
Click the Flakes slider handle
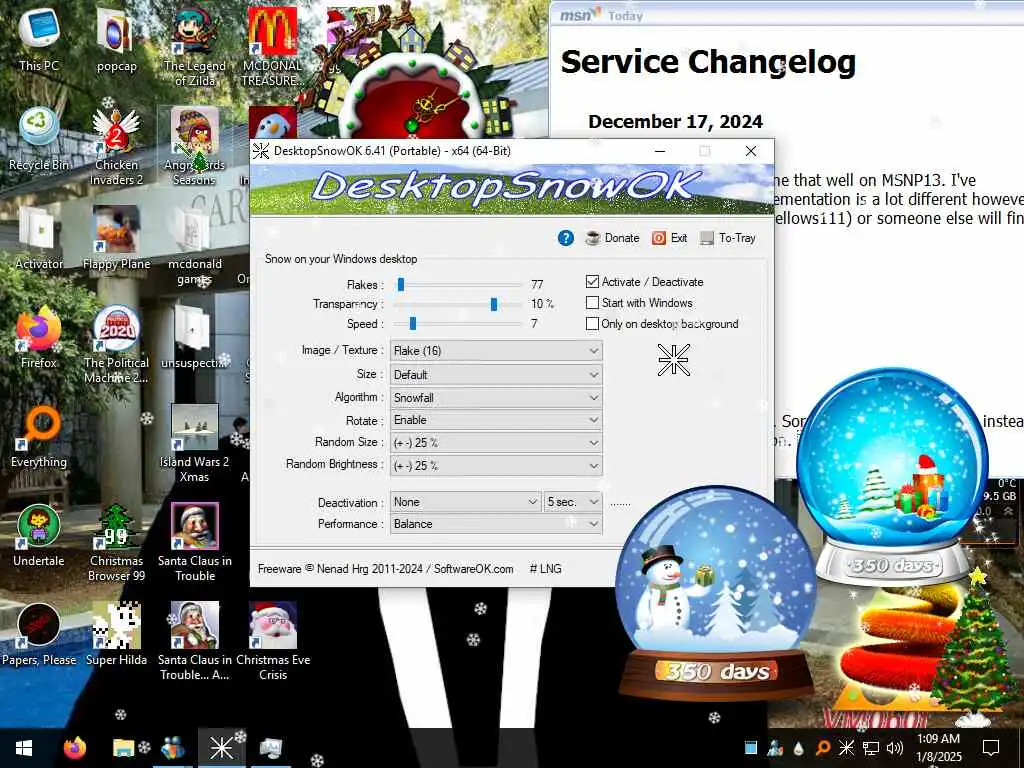click(x=401, y=284)
